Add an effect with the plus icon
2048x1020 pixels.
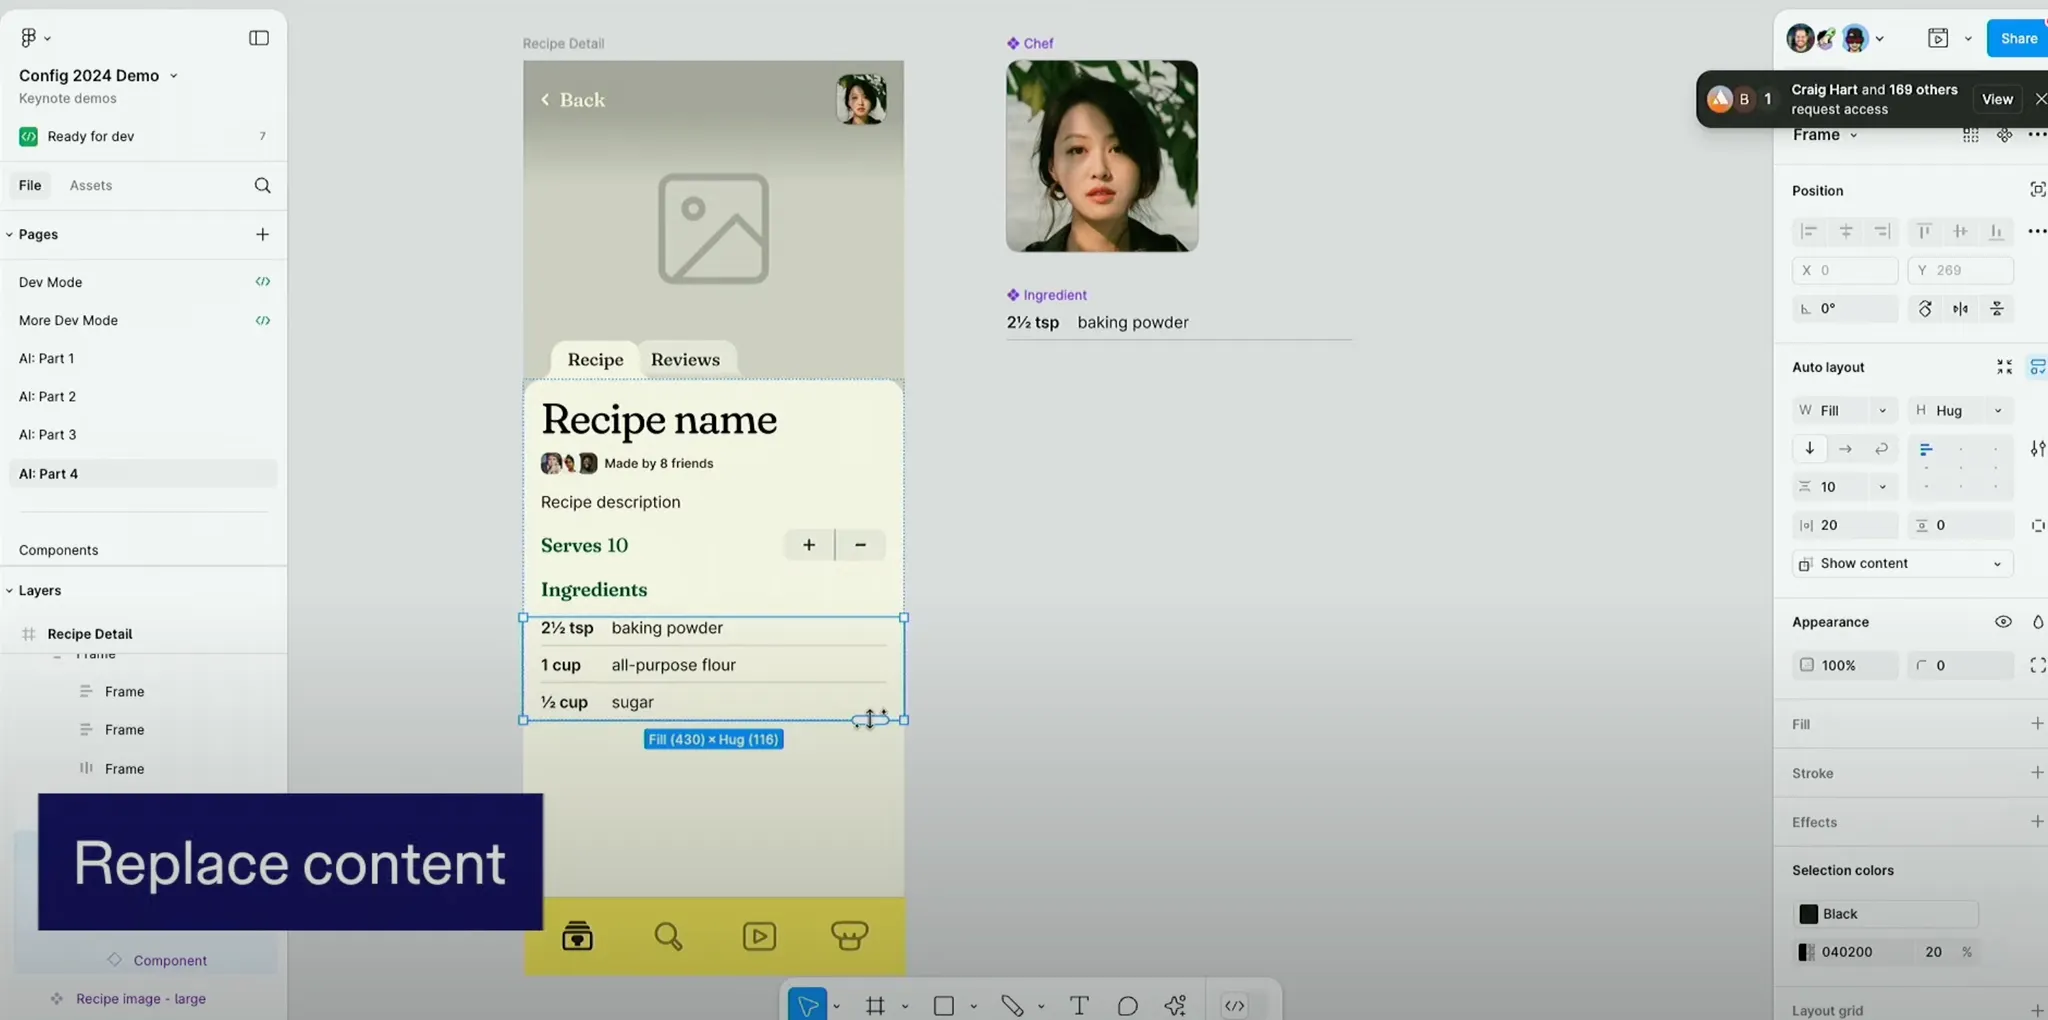click(2037, 821)
